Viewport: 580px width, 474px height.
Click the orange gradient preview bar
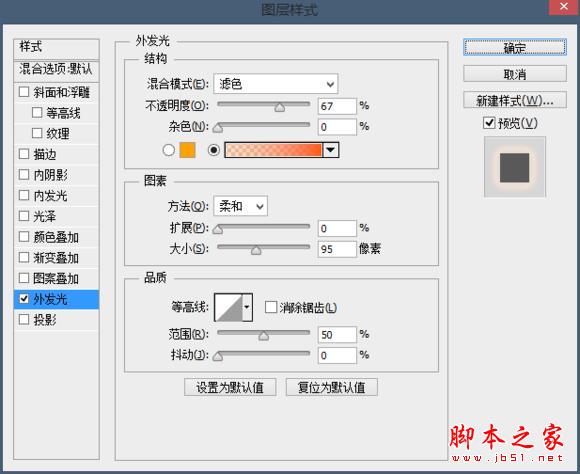(273, 150)
